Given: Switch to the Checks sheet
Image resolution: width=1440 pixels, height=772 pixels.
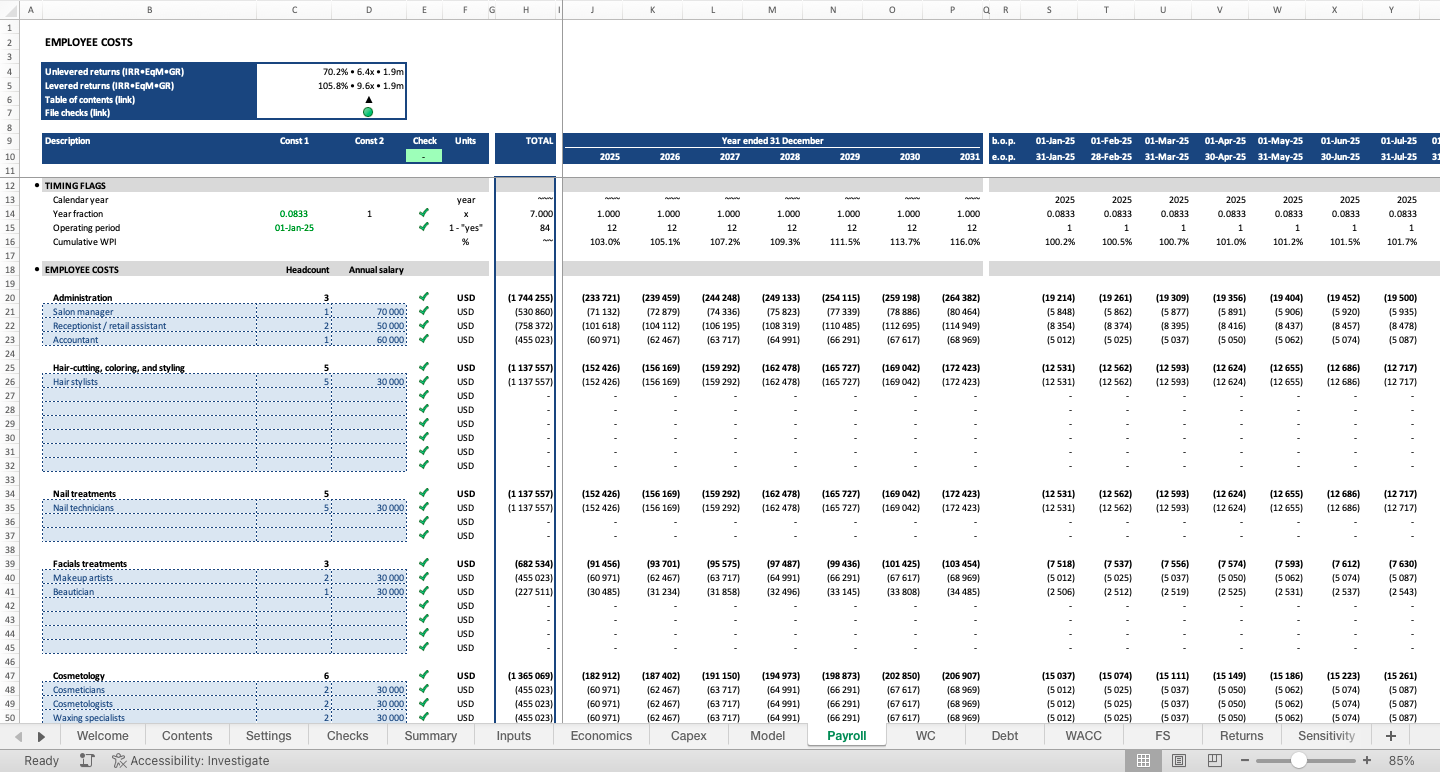Looking at the screenshot, I should click(x=347, y=736).
